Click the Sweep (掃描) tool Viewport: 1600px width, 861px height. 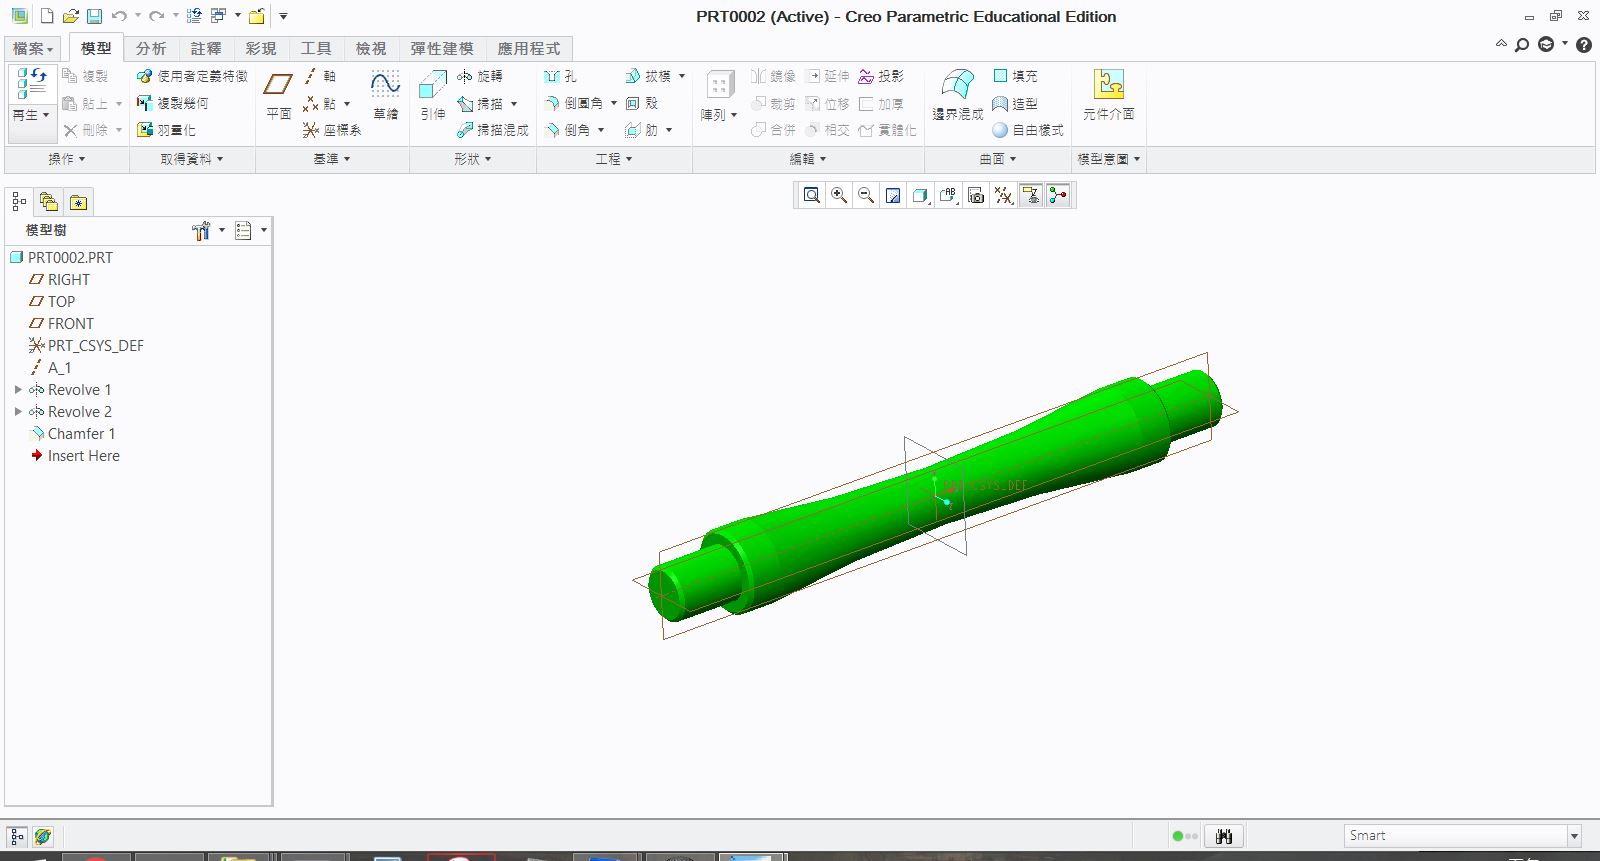point(480,103)
